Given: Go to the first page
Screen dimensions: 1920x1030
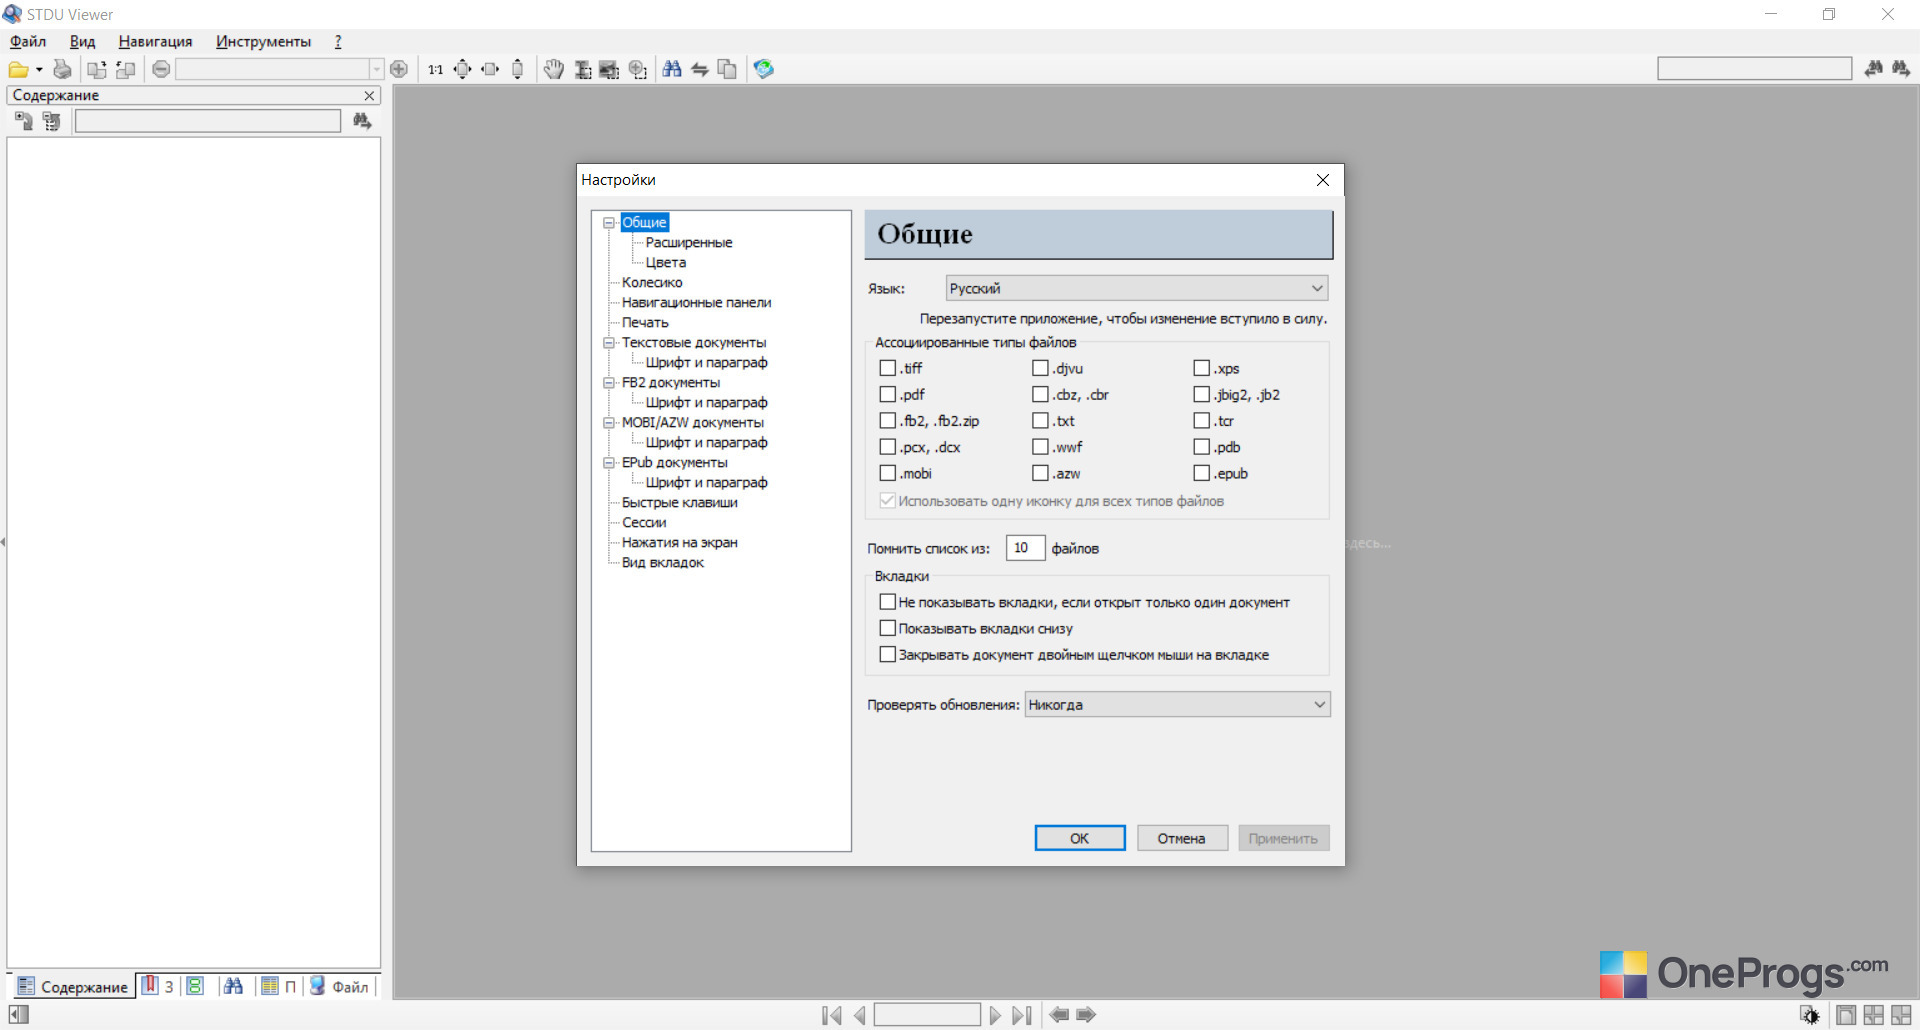Looking at the screenshot, I should click(831, 1015).
